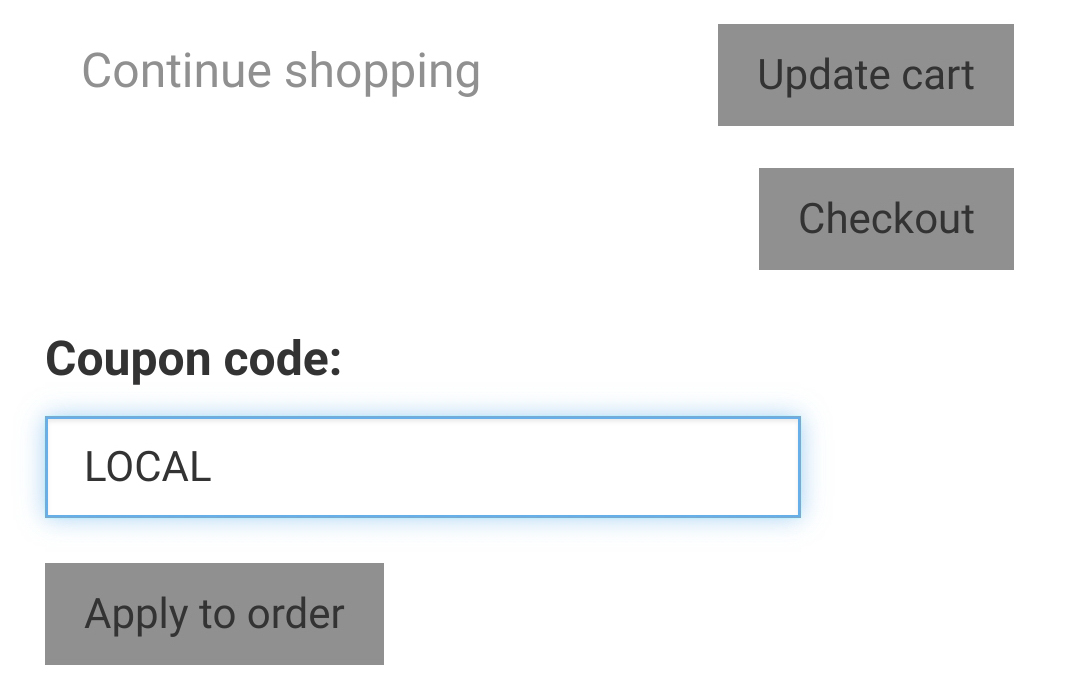Apply the coupon to the order
This screenshot has height=696, width=1080.
pyautogui.click(x=214, y=614)
